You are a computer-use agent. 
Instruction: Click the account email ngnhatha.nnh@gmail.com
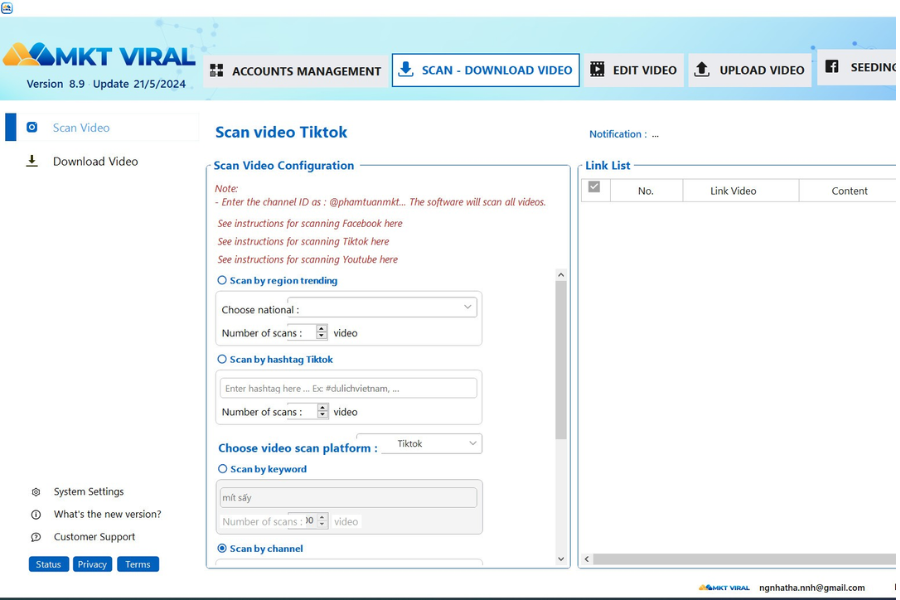pyautogui.click(x=812, y=588)
